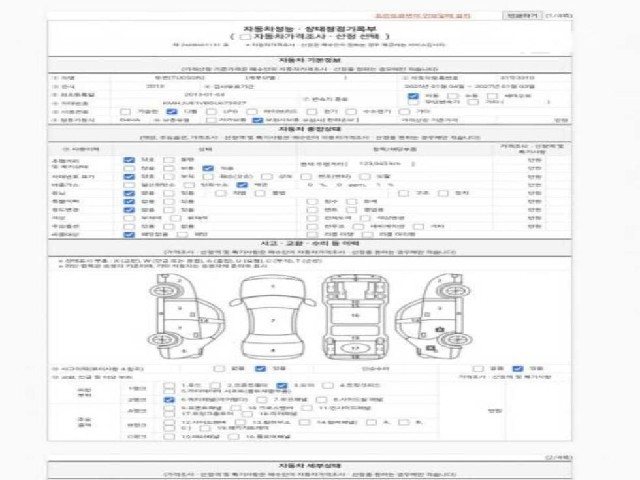Viewport: 640px width, 480px height.
Task: Check the 수소전기 fuel checkbox
Action: coord(351,111)
